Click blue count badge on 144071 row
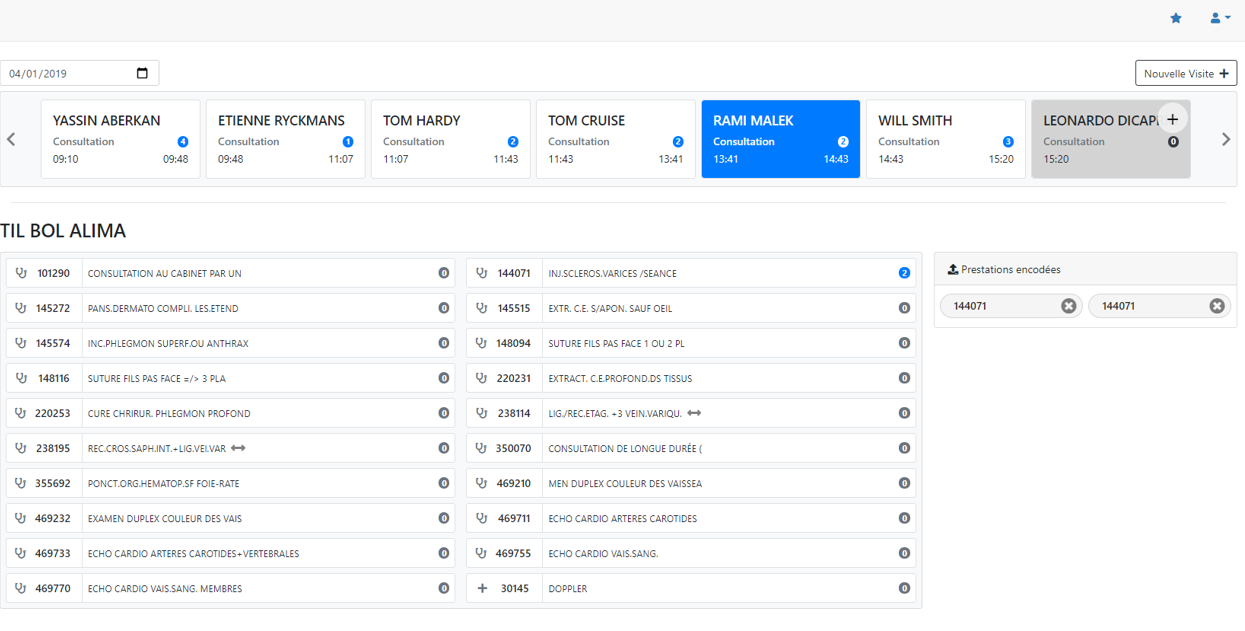The height and width of the screenshot is (631, 1245). tap(904, 273)
